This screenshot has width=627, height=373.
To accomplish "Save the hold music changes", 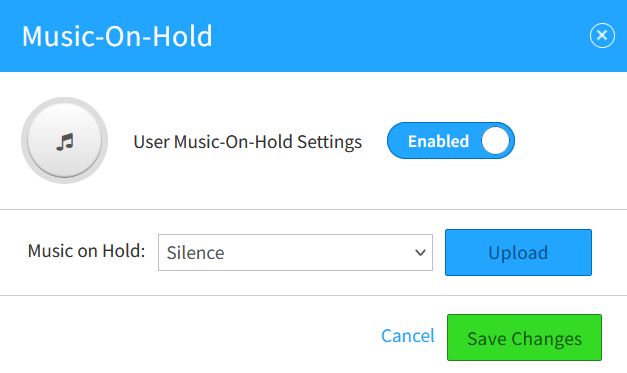I will pos(524,337).
